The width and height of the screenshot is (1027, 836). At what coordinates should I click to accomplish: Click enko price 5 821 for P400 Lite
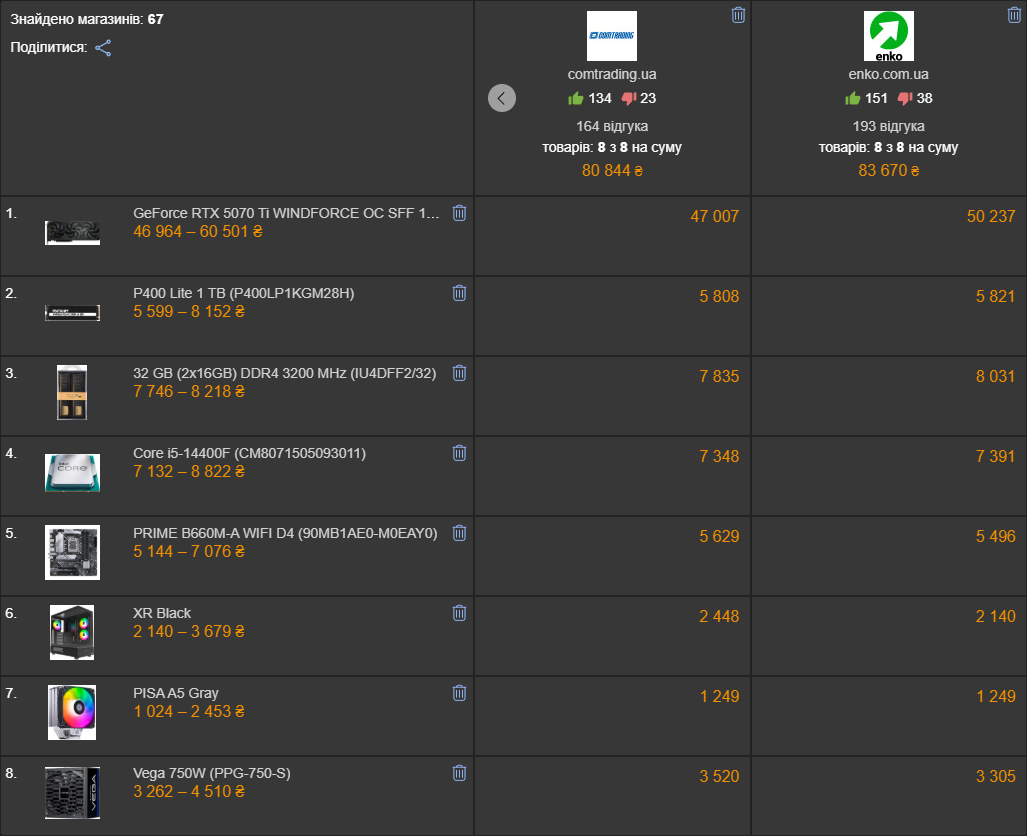[996, 296]
